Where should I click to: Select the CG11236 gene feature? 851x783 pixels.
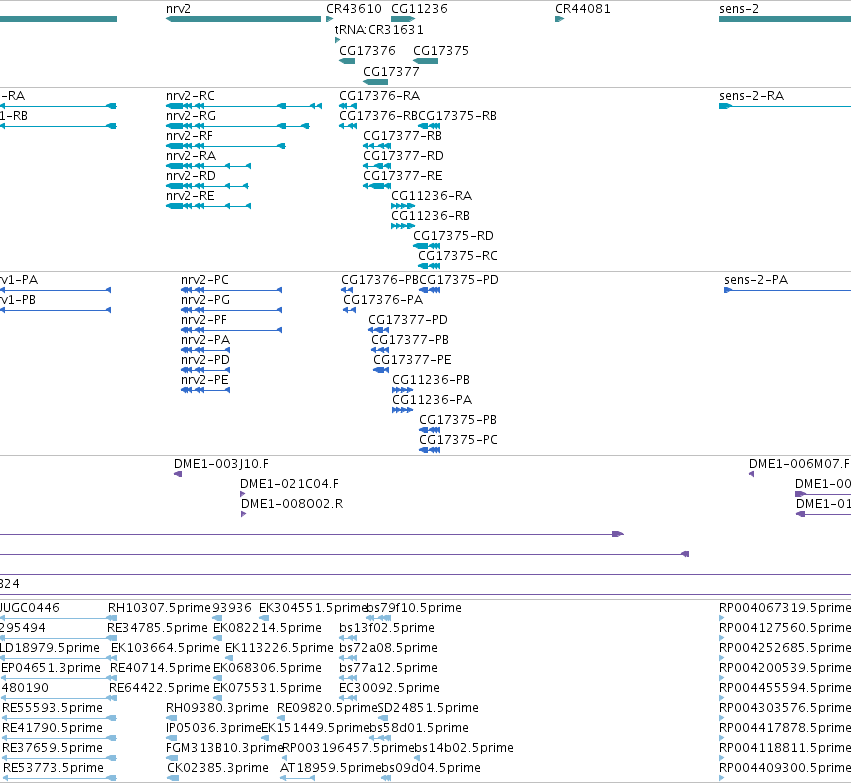click(403, 19)
